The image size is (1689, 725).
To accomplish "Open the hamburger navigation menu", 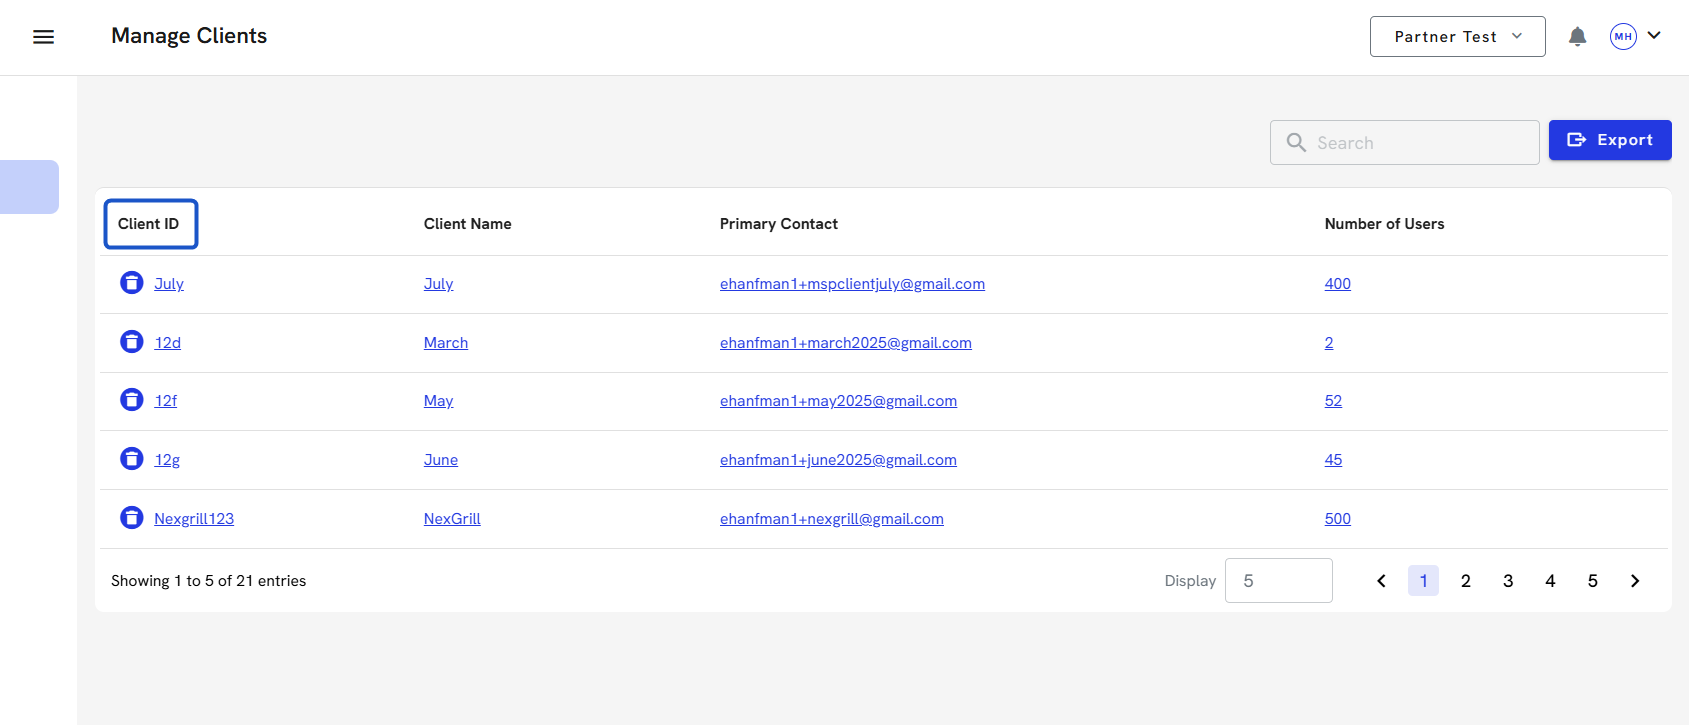I will pyautogui.click(x=43, y=37).
